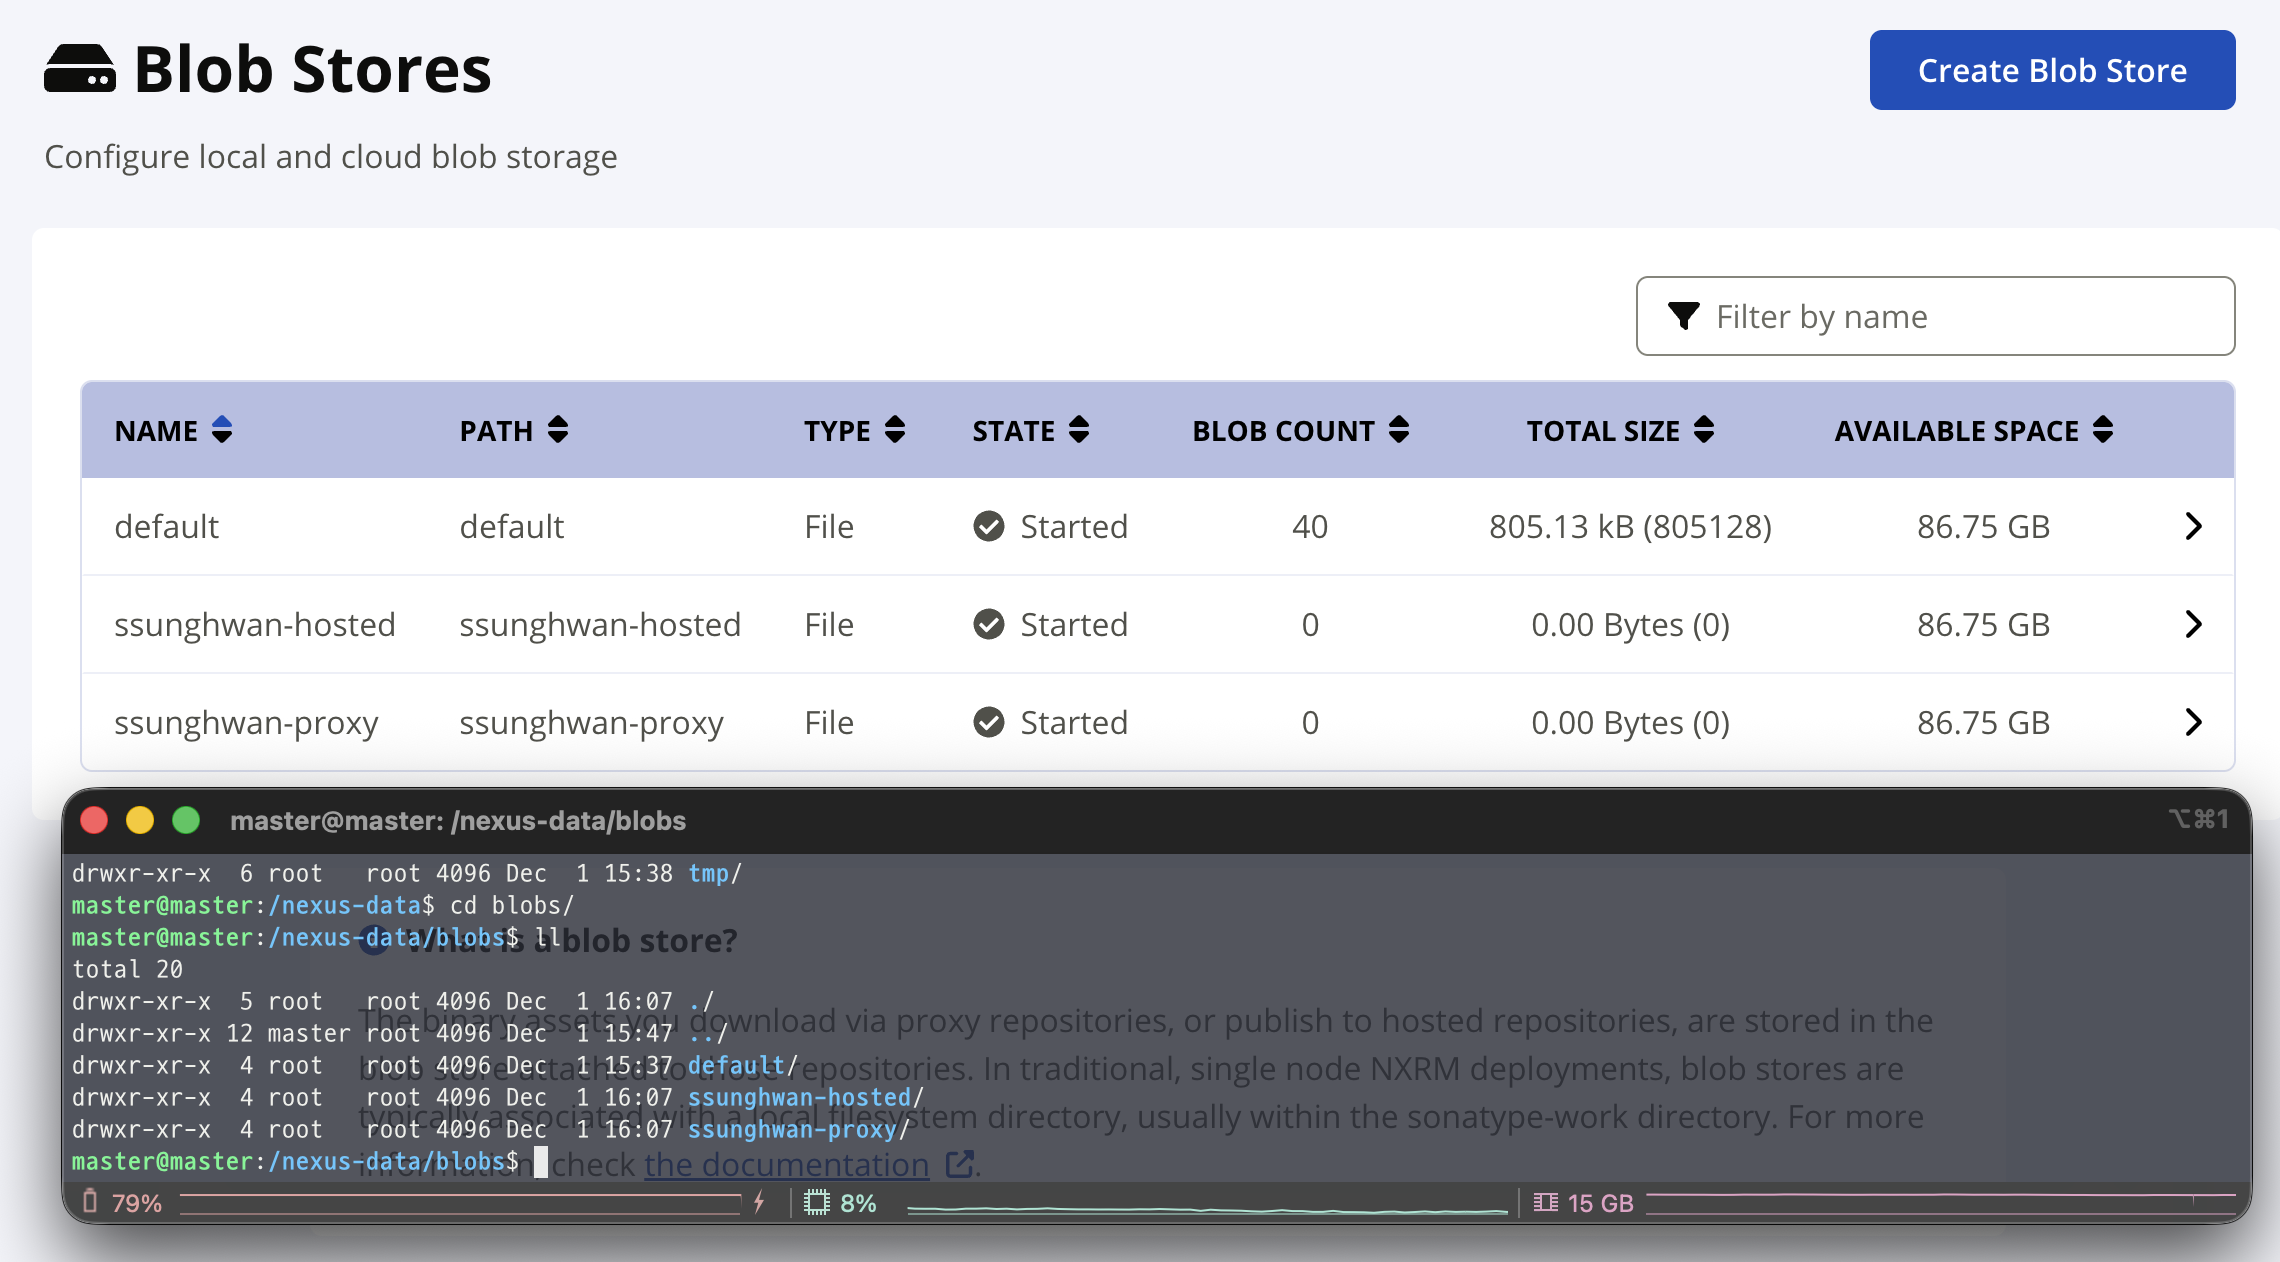Click the filter funnel icon
Screen dimensions: 2280x1262
pyautogui.click(x=1684, y=316)
